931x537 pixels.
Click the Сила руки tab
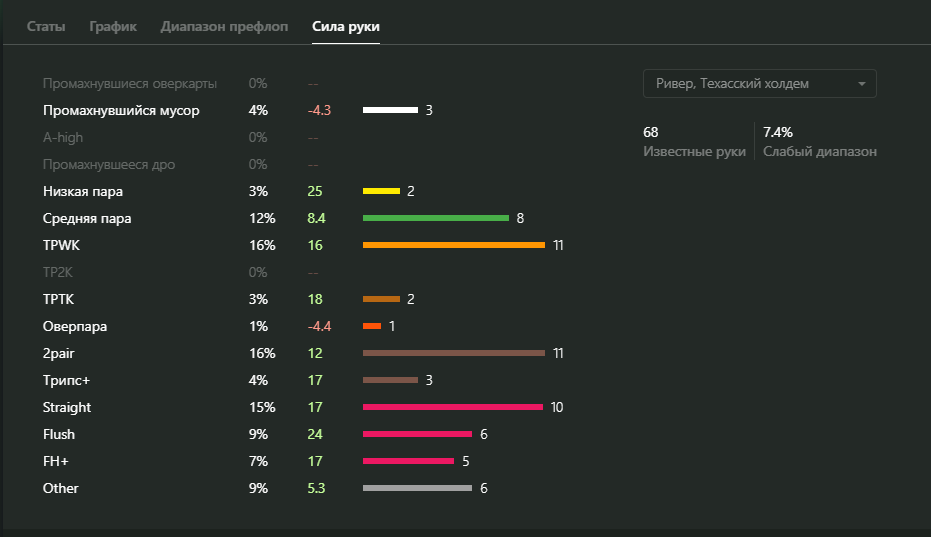tap(346, 26)
